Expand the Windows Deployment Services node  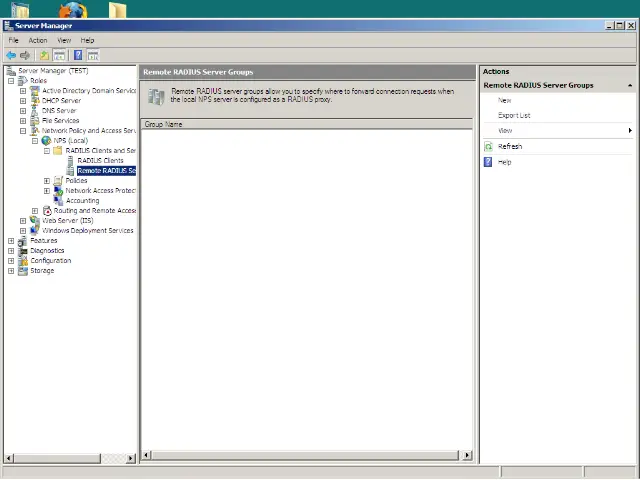[23, 231]
